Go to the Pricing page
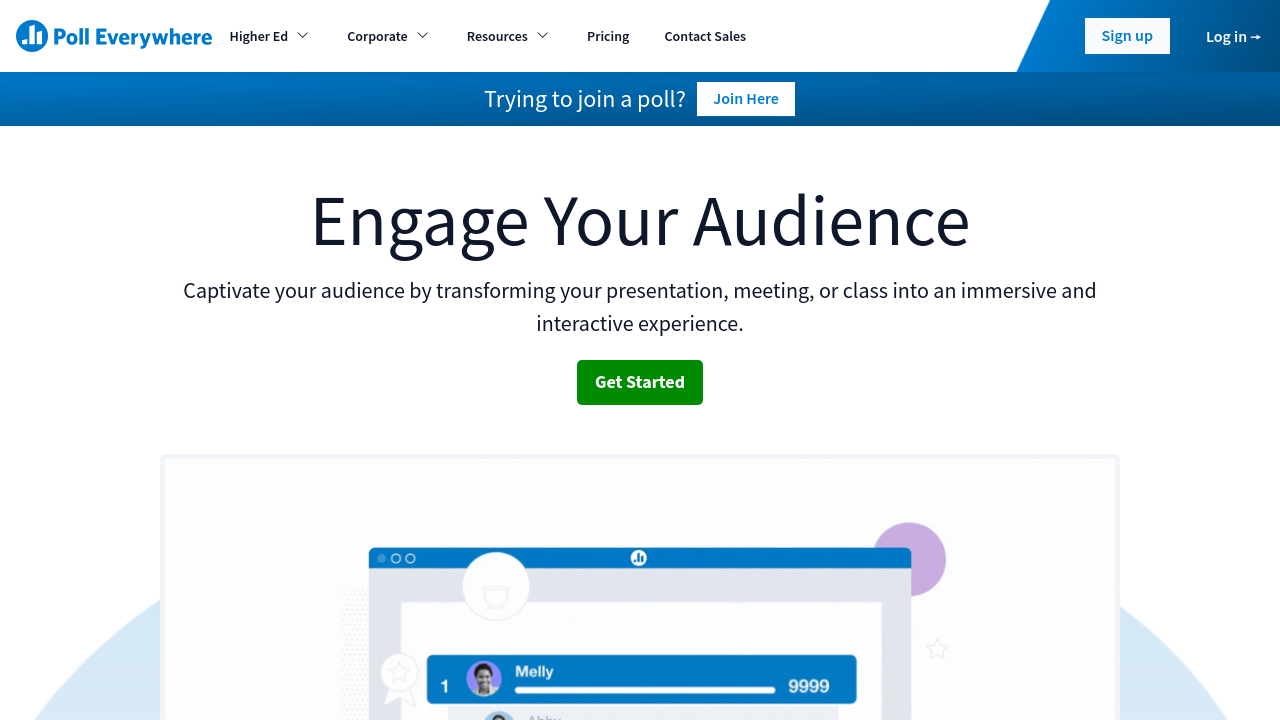 tap(608, 36)
